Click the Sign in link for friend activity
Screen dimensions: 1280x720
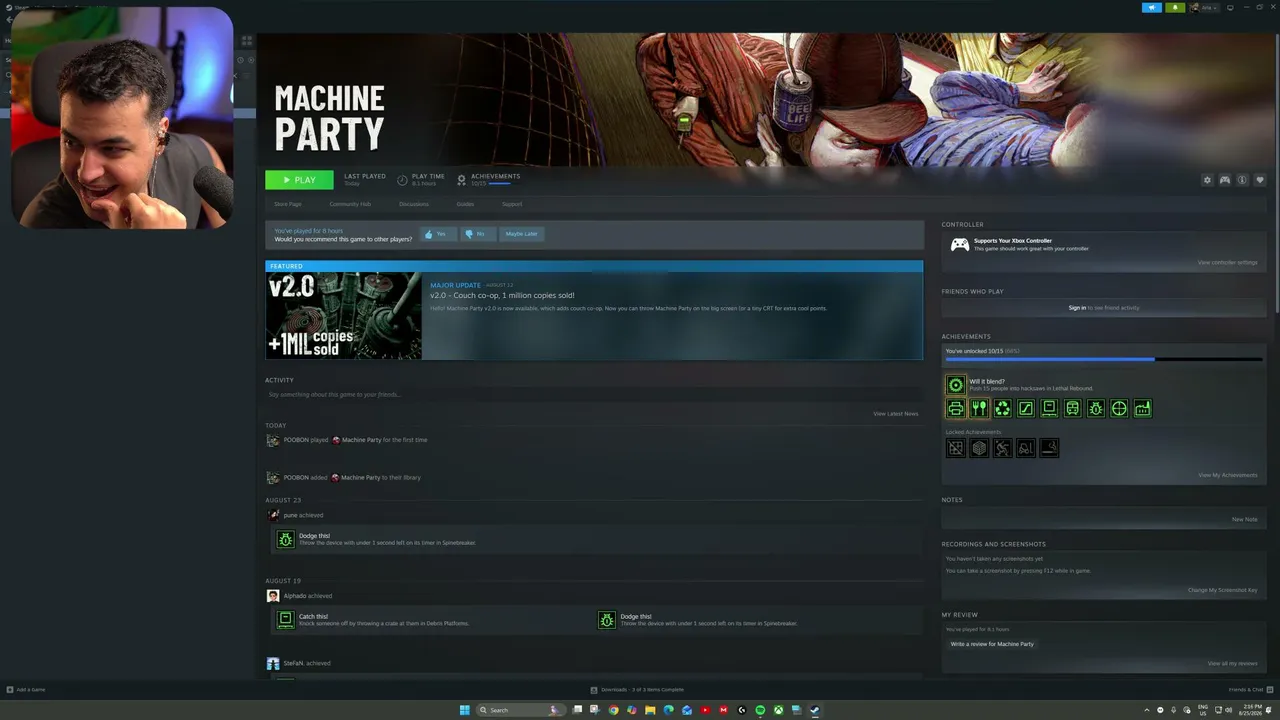[x=1077, y=308]
